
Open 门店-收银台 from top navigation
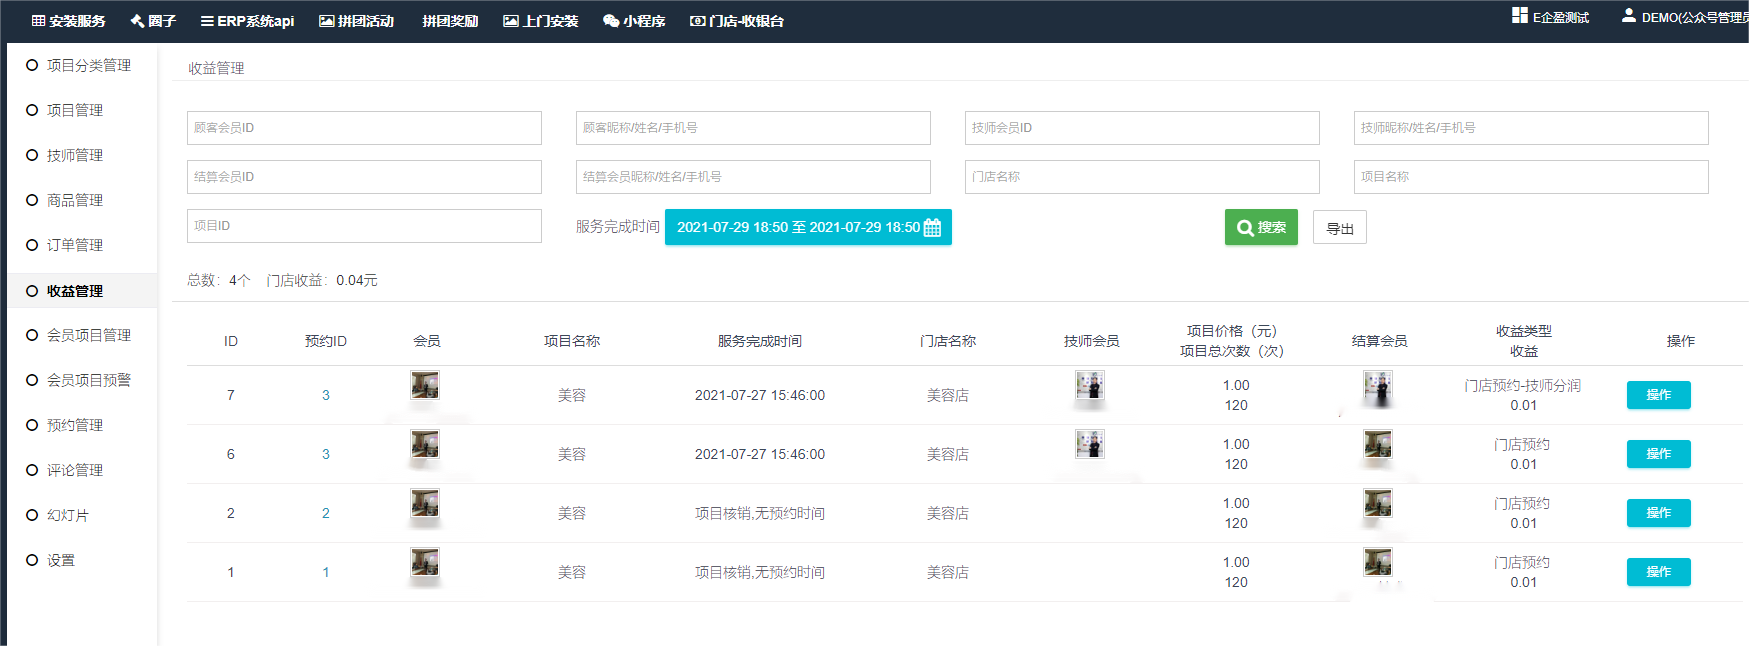tap(737, 21)
